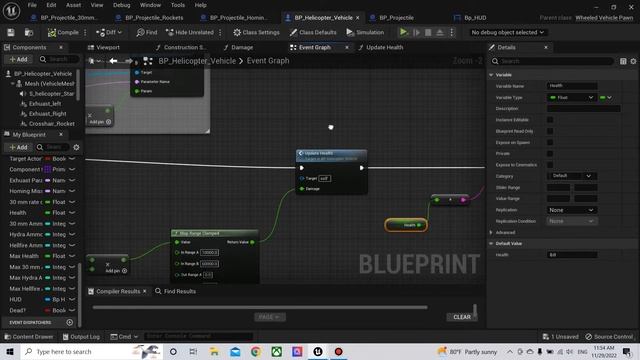640x360 pixels.
Task: Close the Event Graph tab
Action: coord(347,47)
